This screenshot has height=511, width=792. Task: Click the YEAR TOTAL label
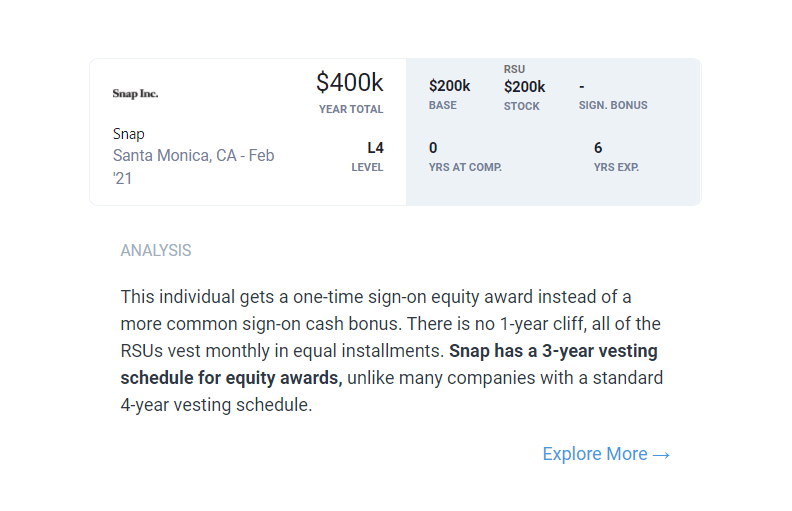coord(351,109)
